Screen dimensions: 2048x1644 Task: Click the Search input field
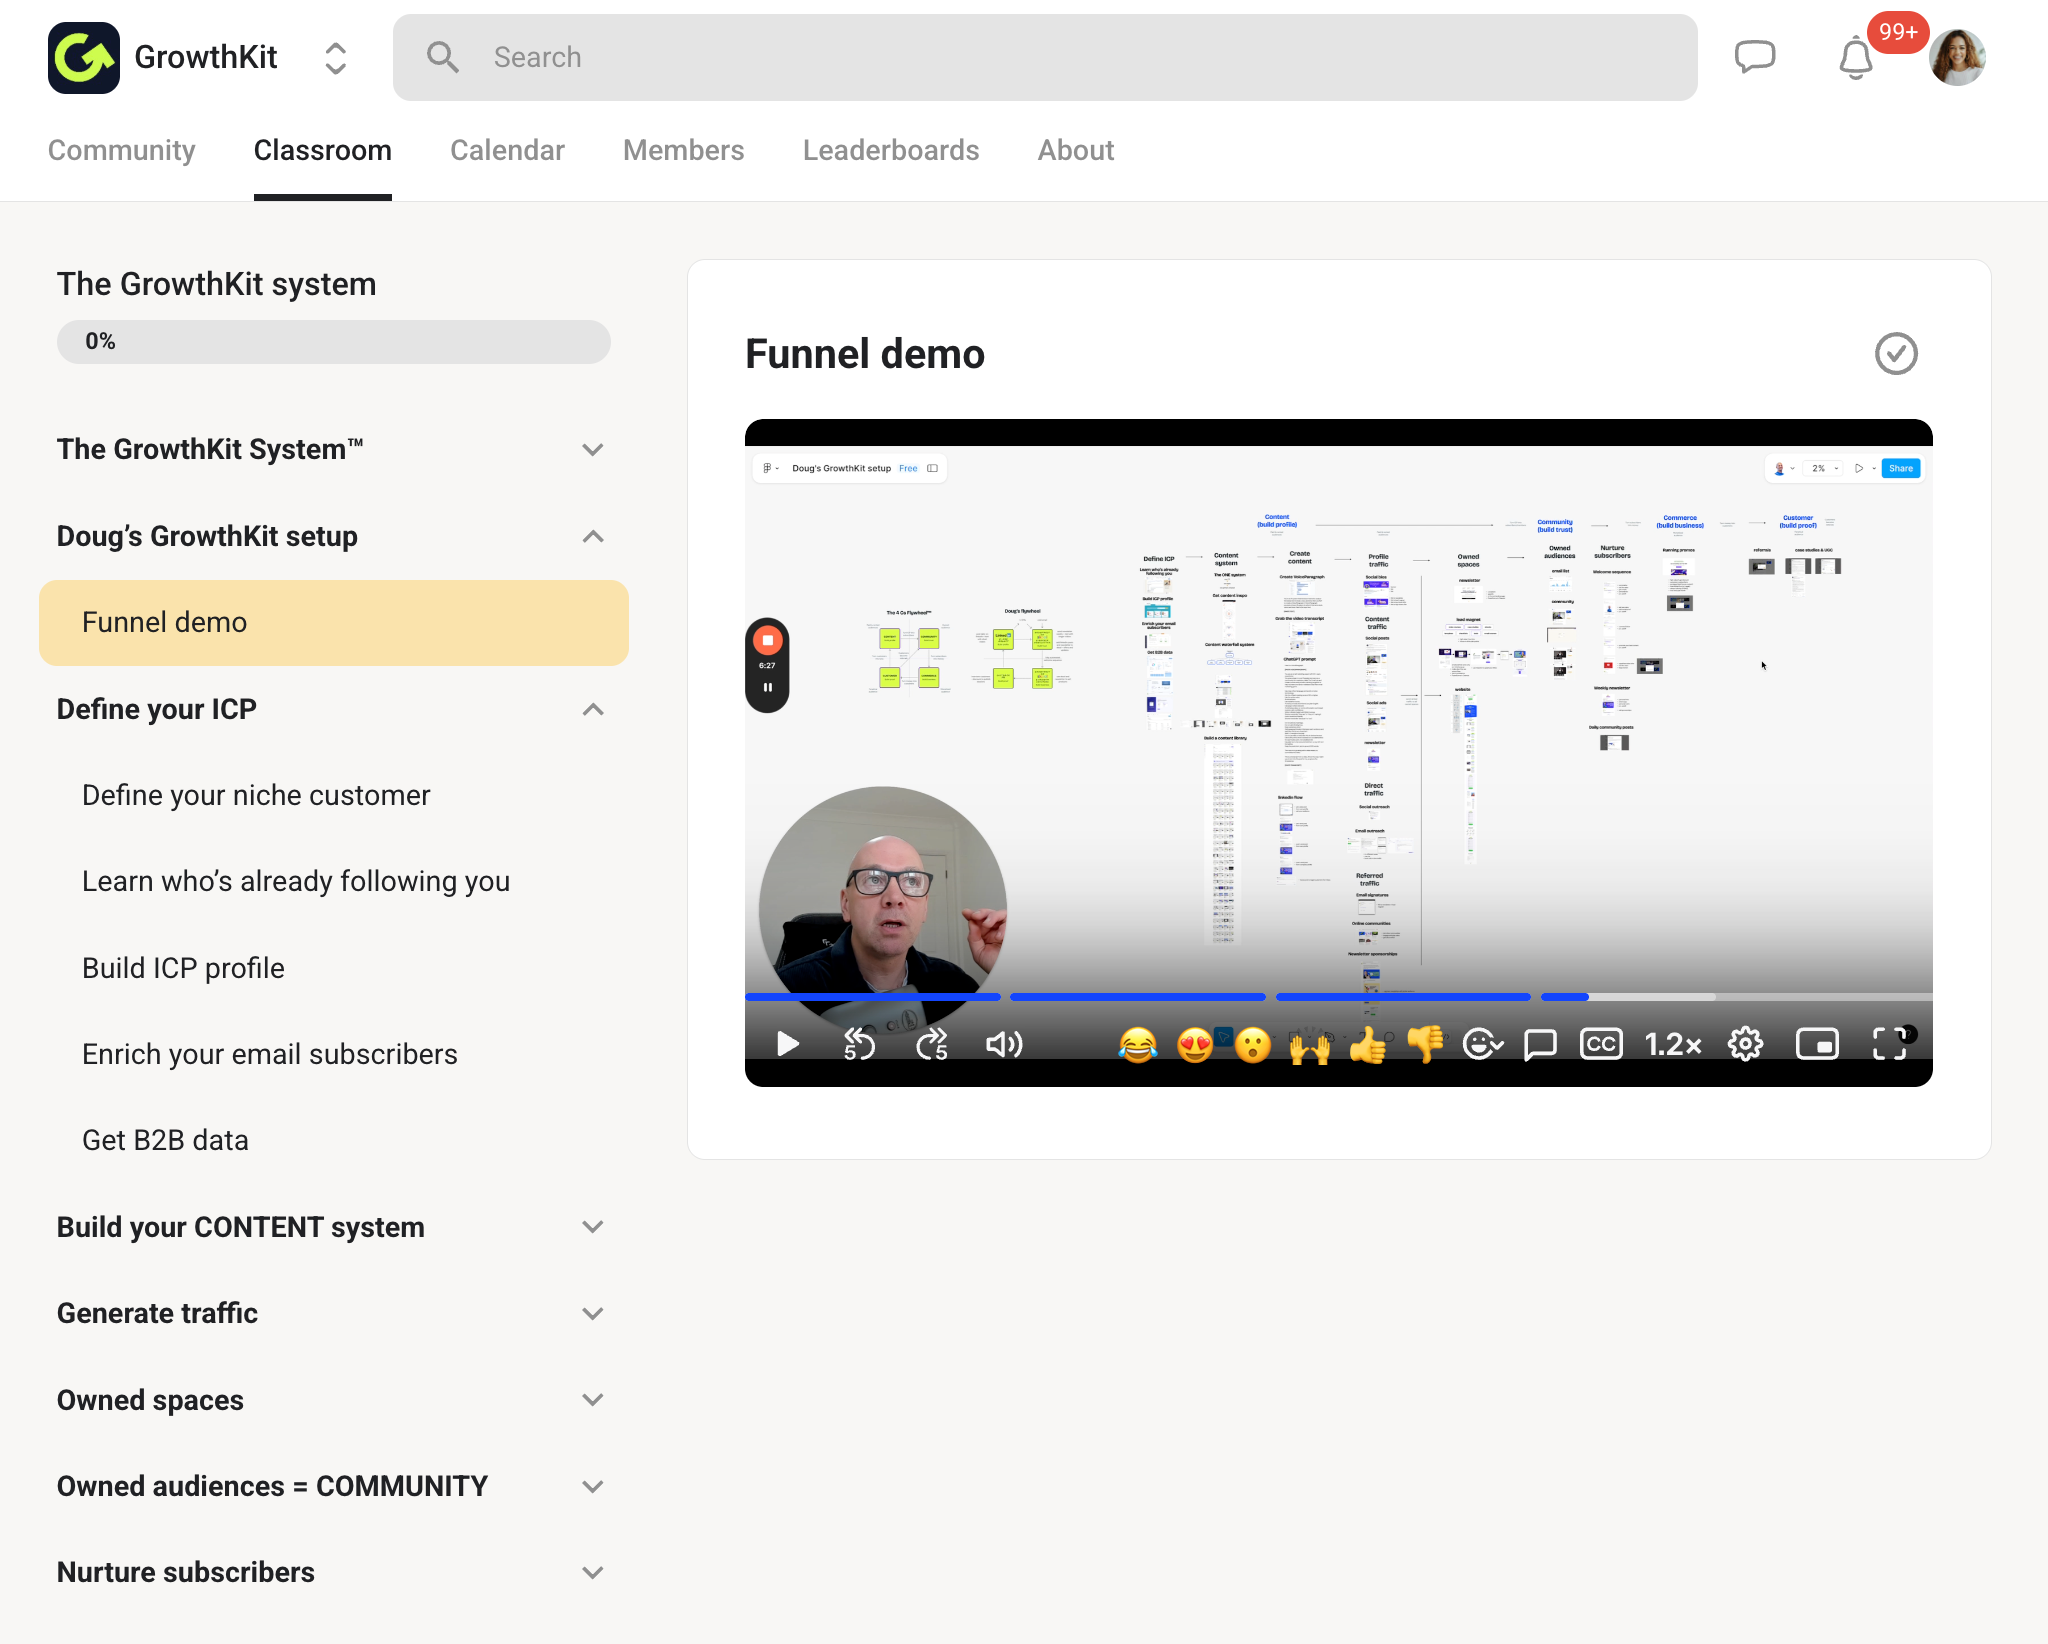pyautogui.click(x=1045, y=57)
